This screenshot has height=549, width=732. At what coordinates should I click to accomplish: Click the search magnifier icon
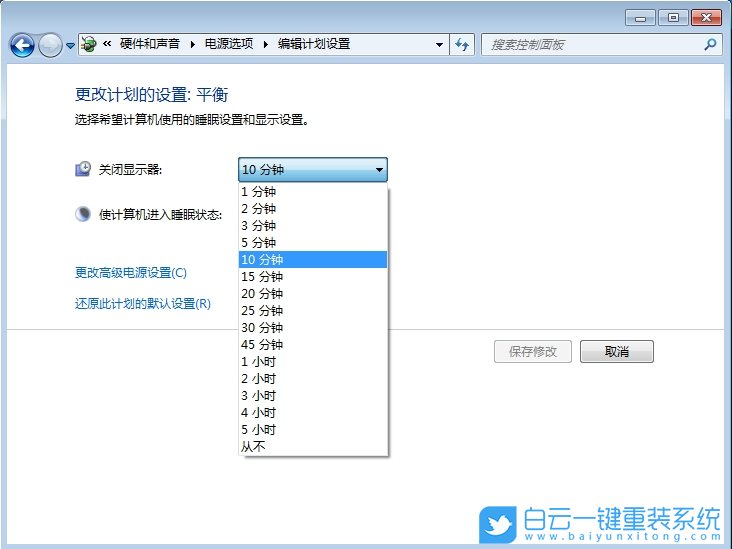click(x=710, y=44)
